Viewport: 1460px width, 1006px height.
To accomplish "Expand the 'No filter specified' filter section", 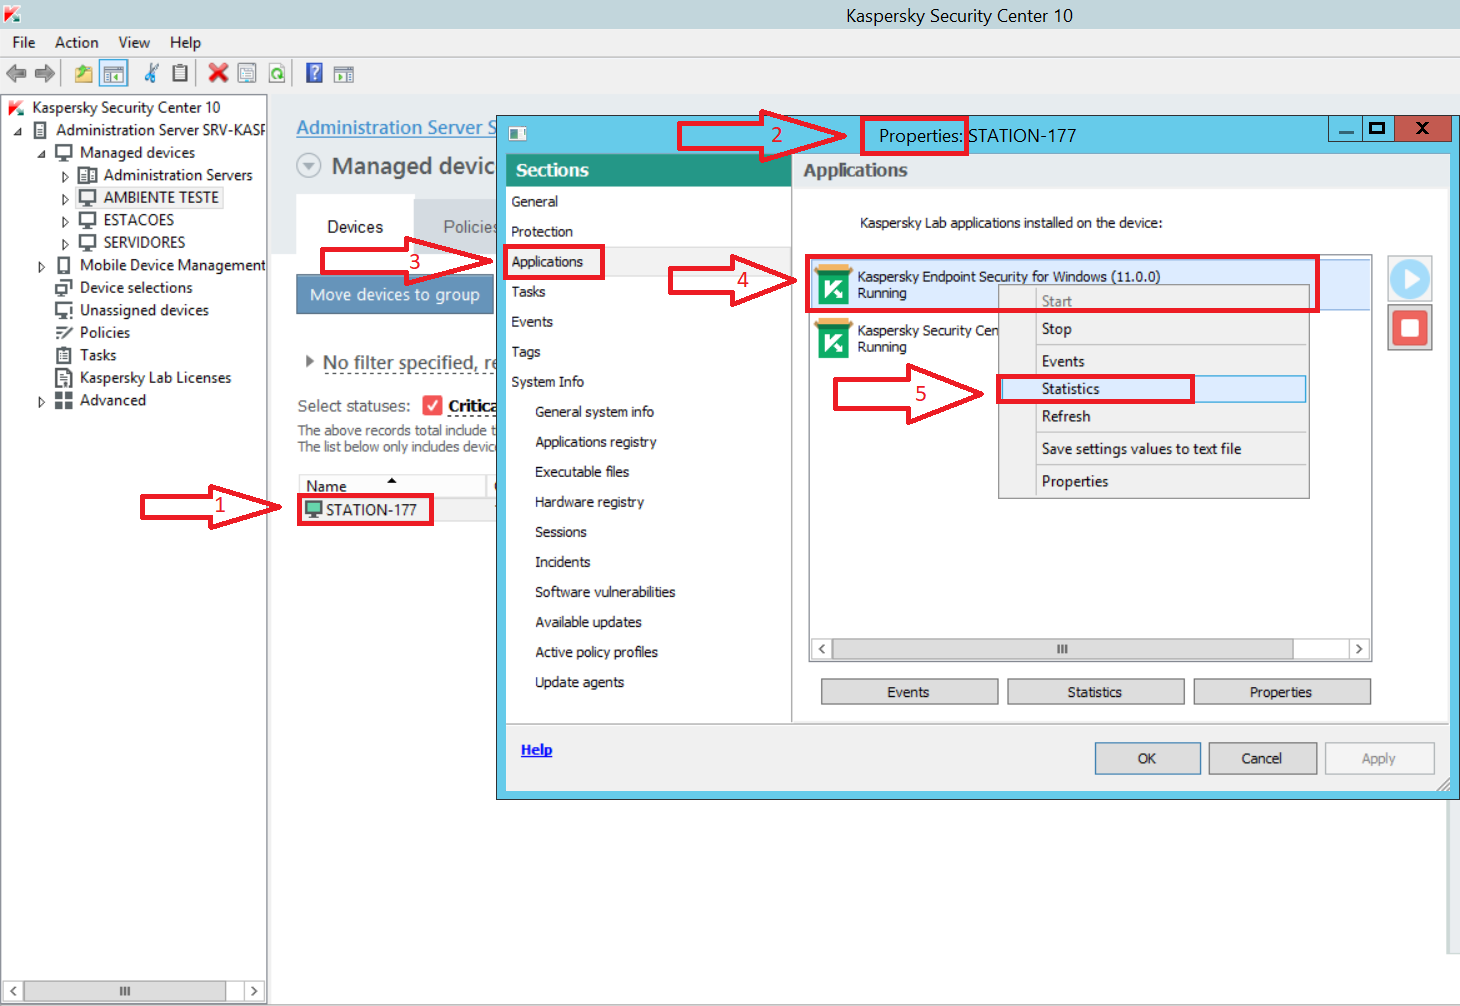I will pyautogui.click(x=309, y=361).
